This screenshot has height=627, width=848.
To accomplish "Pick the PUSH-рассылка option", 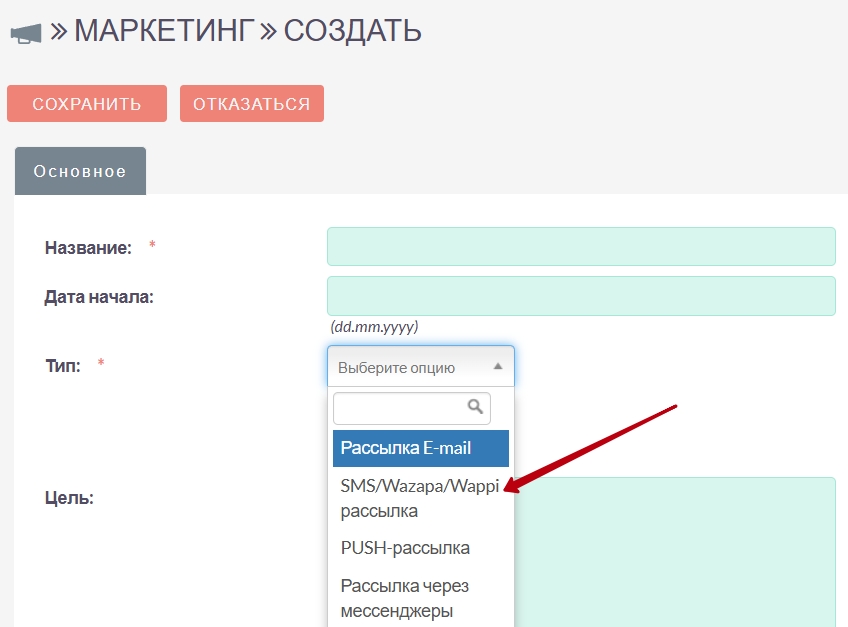I will point(405,548).
